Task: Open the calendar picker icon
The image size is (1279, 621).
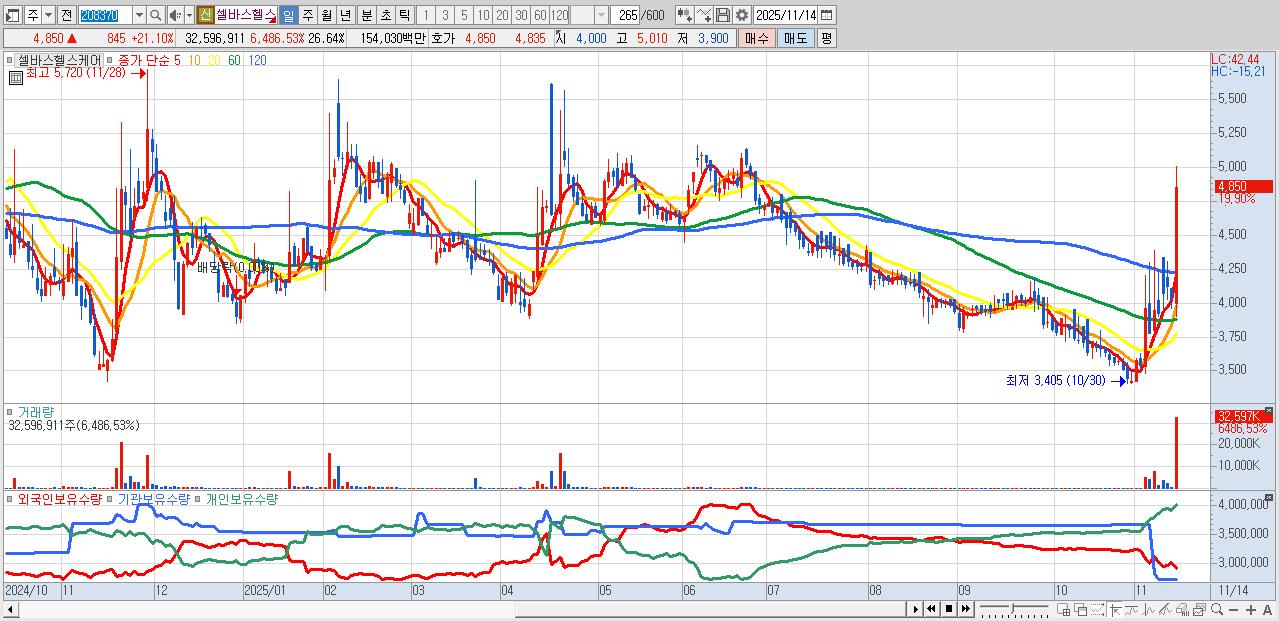Action: click(x=827, y=15)
